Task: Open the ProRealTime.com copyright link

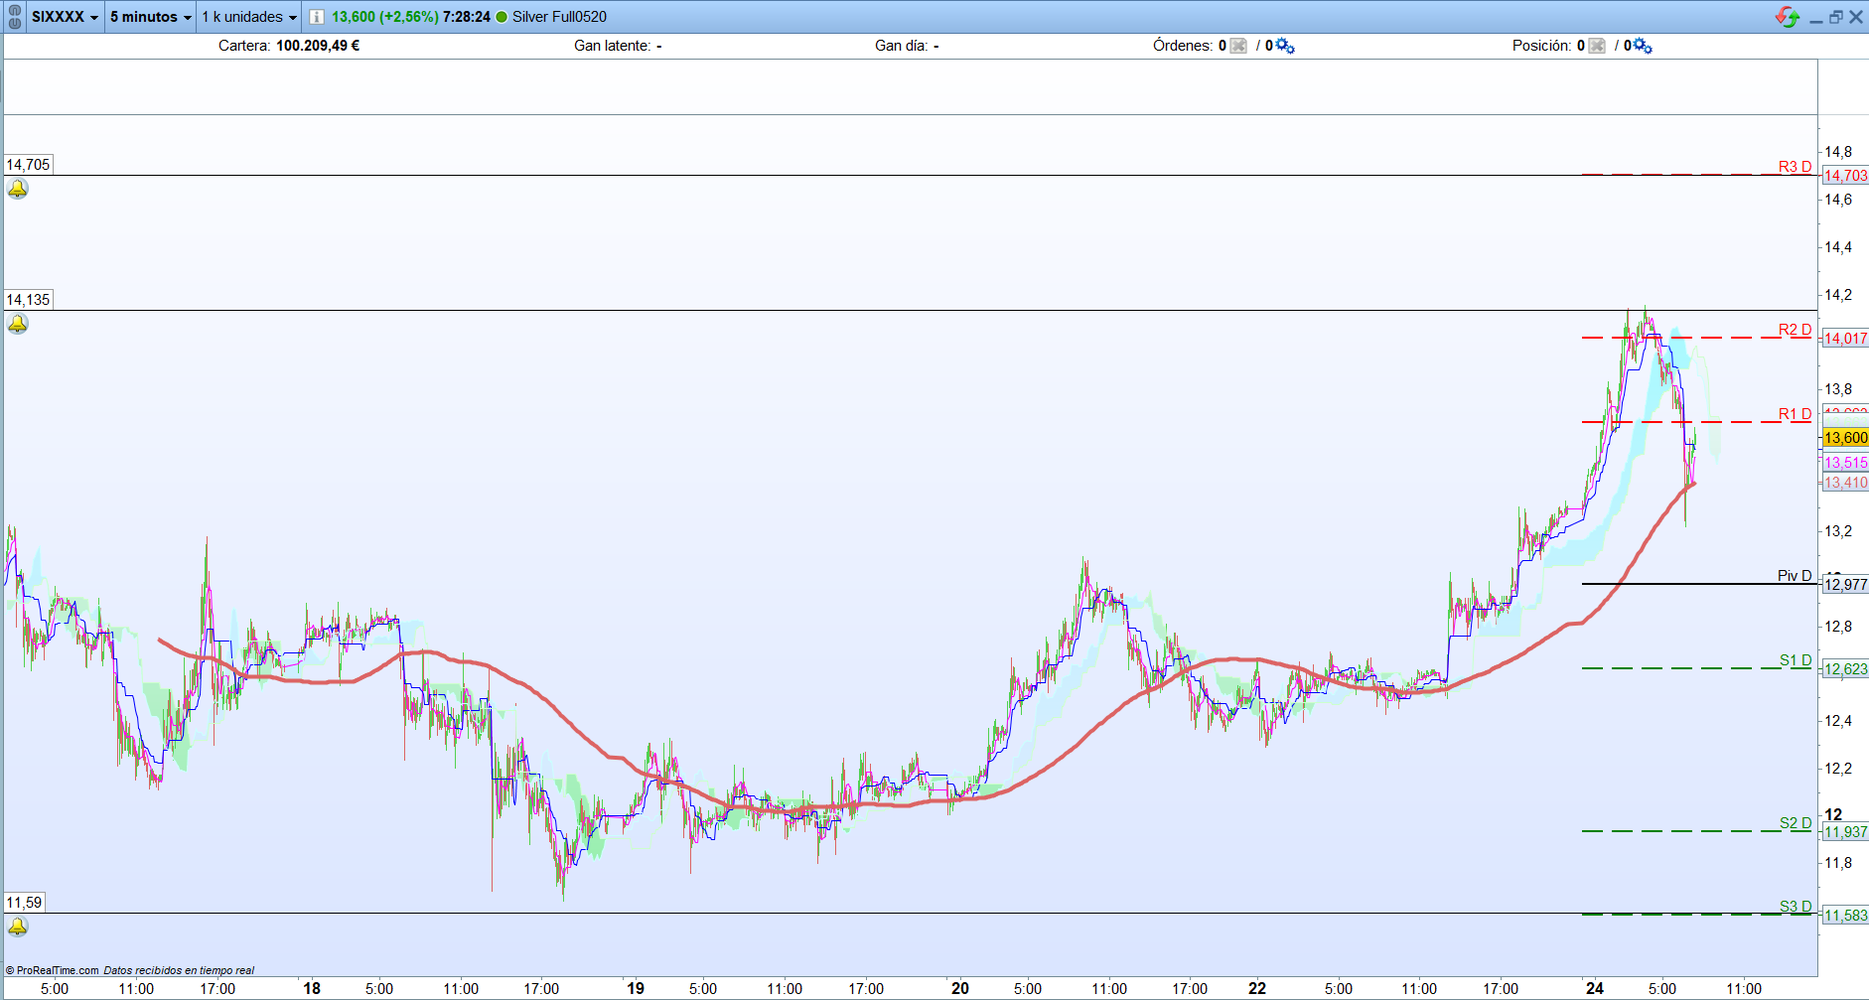Action: (x=52, y=970)
